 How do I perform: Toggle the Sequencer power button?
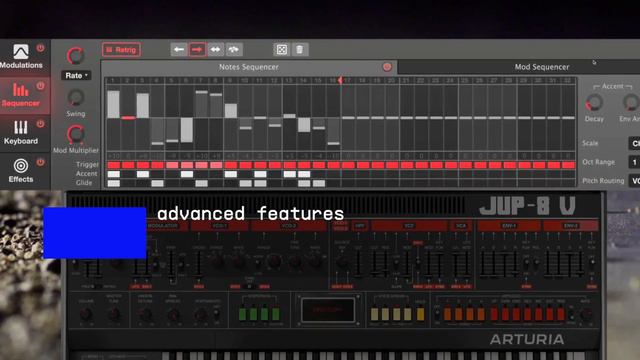click(x=40, y=86)
